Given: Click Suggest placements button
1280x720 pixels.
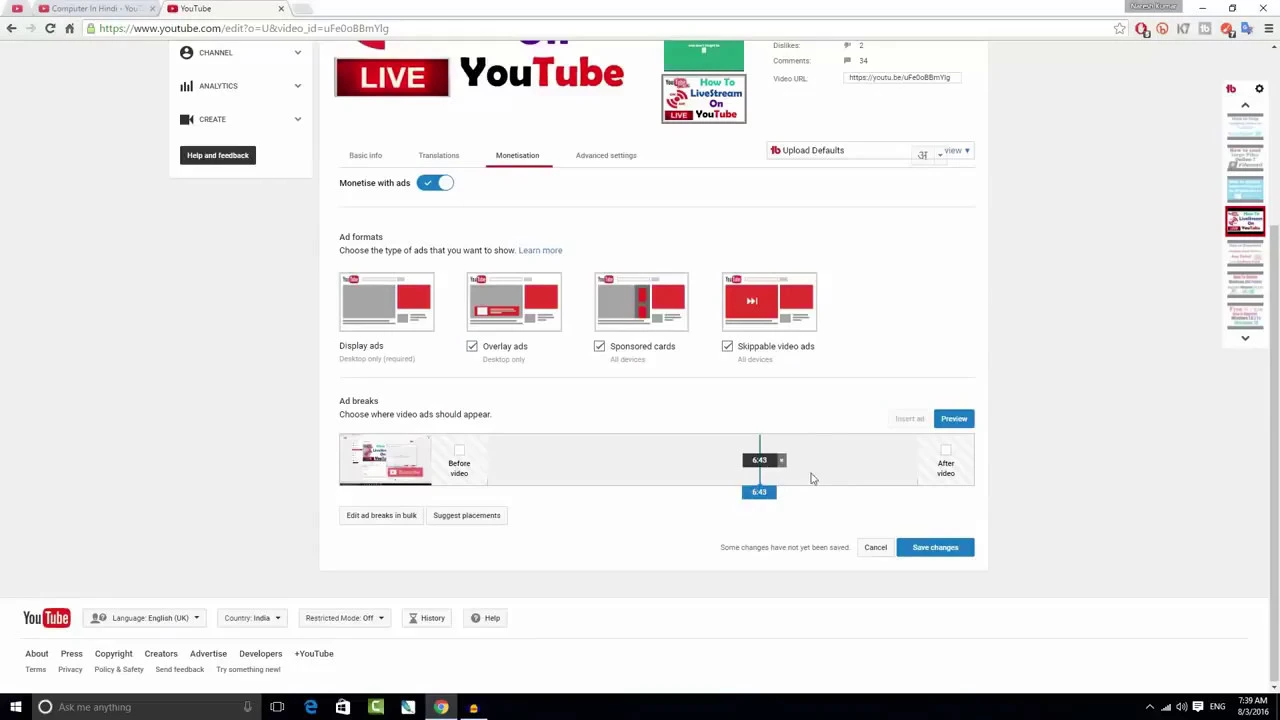Looking at the screenshot, I should tap(467, 516).
